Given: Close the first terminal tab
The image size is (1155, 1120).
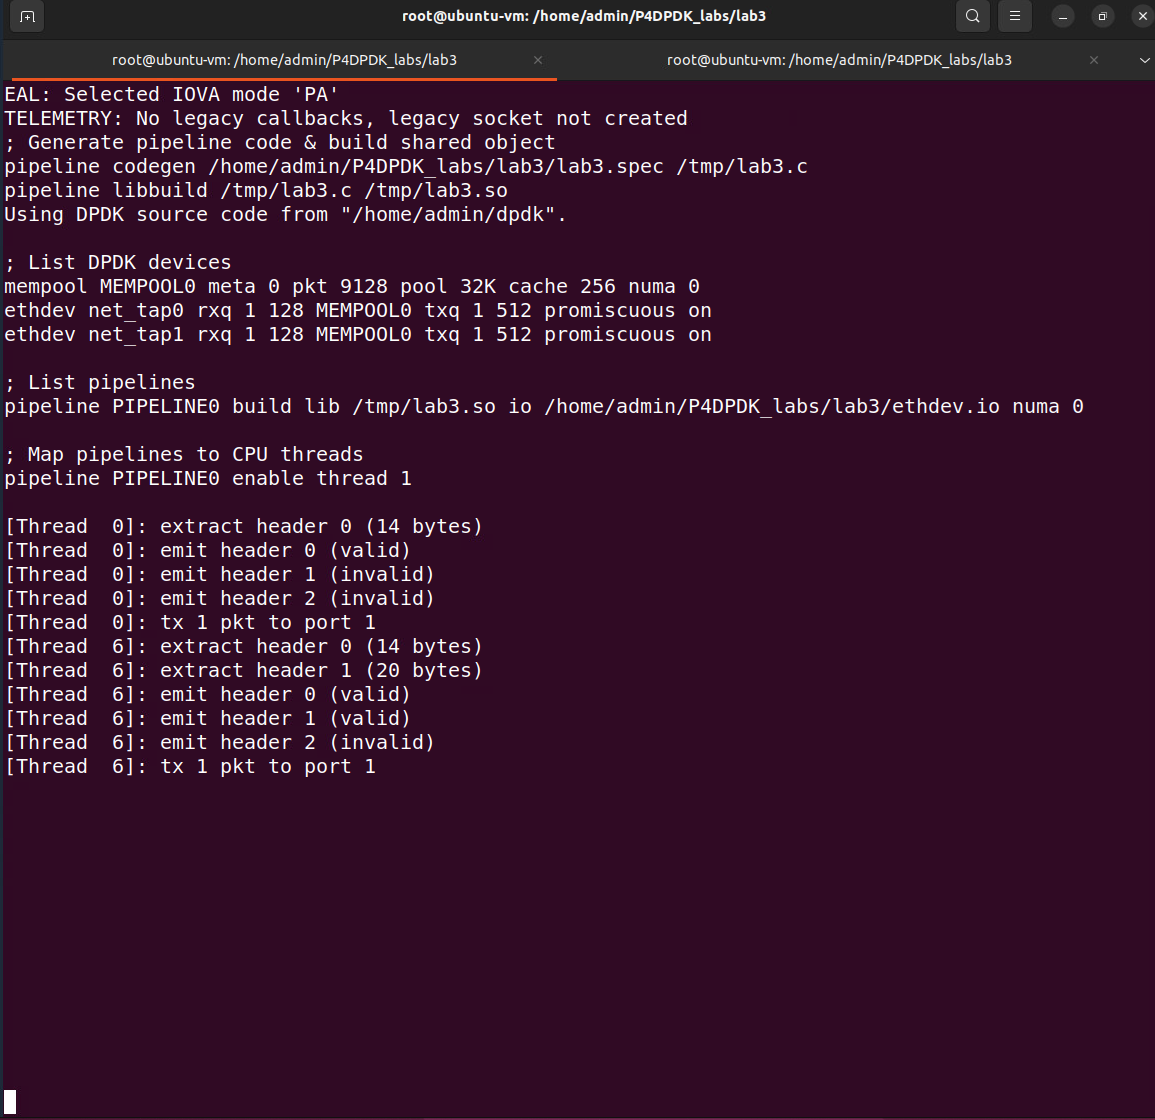Looking at the screenshot, I should tap(538, 60).
